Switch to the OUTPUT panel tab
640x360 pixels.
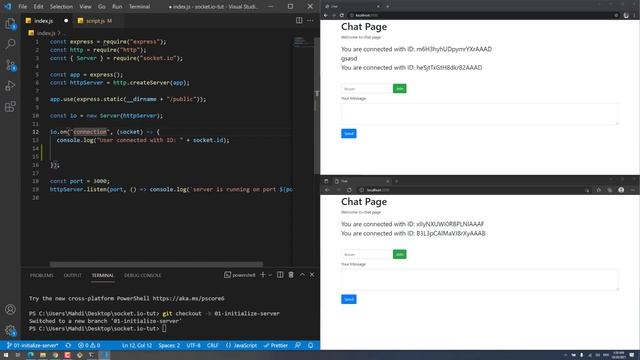click(73, 275)
